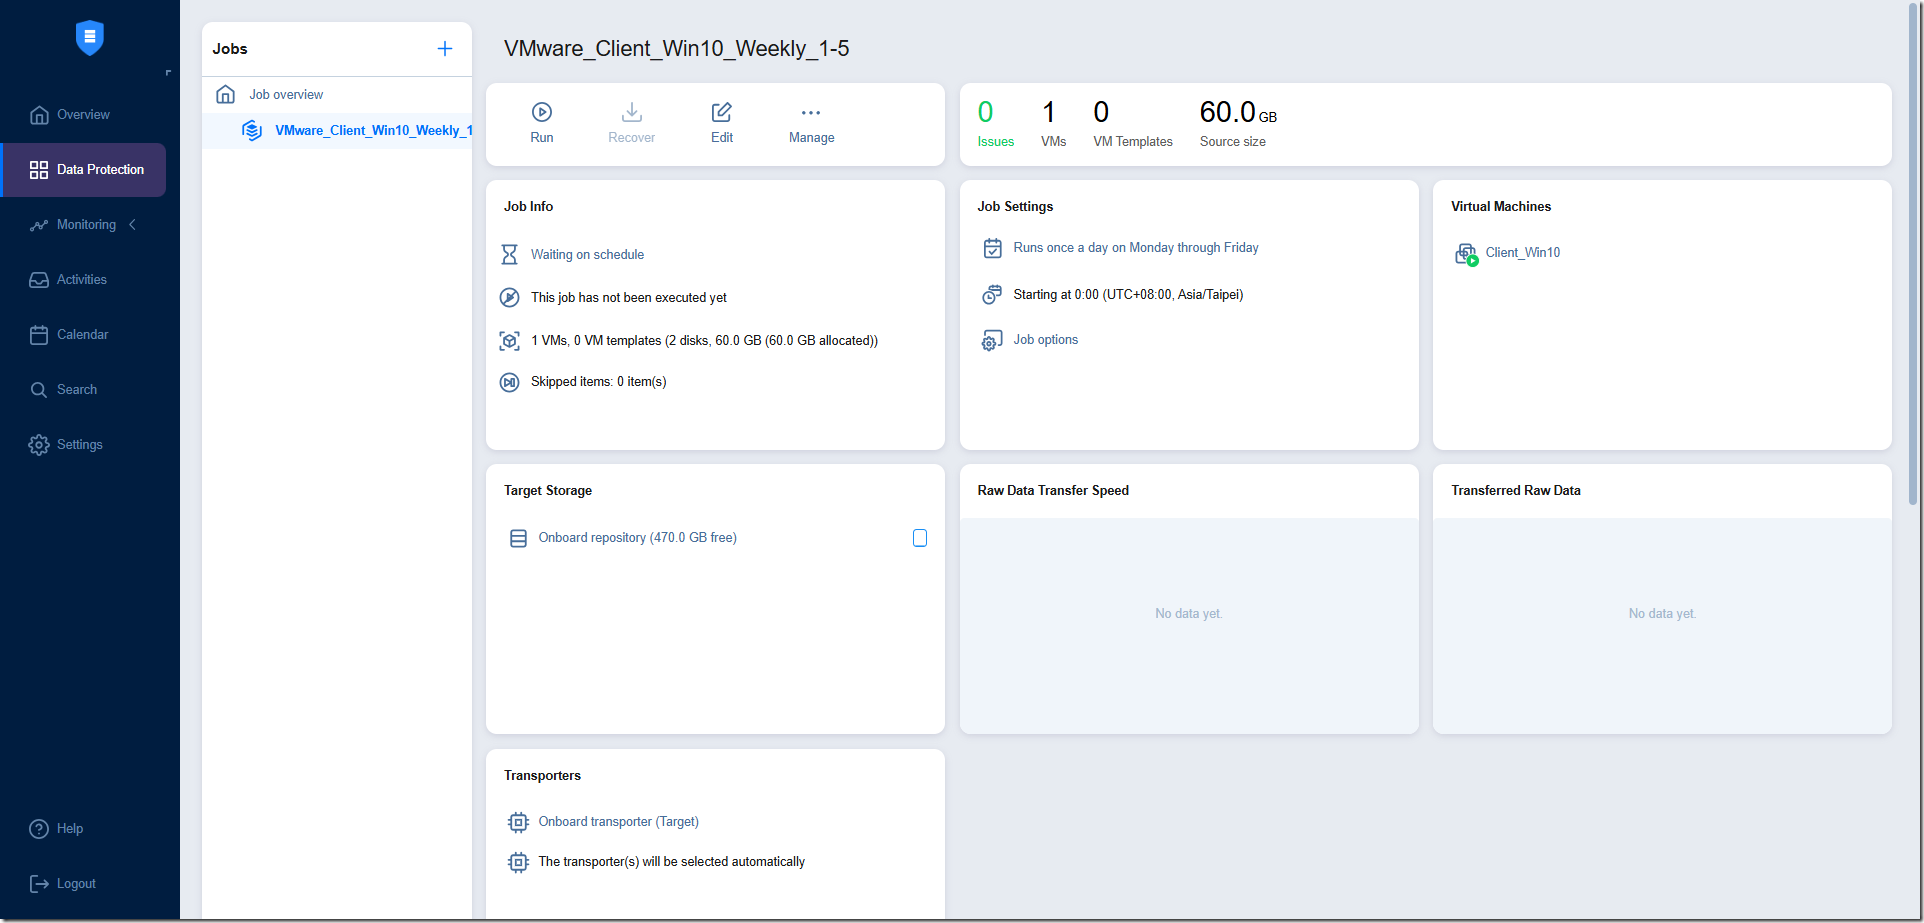This screenshot has height=923, width=1924.
Task: Open the Client_Win10 virtual machine link
Action: pyautogui.click(x=1522, y=253)
